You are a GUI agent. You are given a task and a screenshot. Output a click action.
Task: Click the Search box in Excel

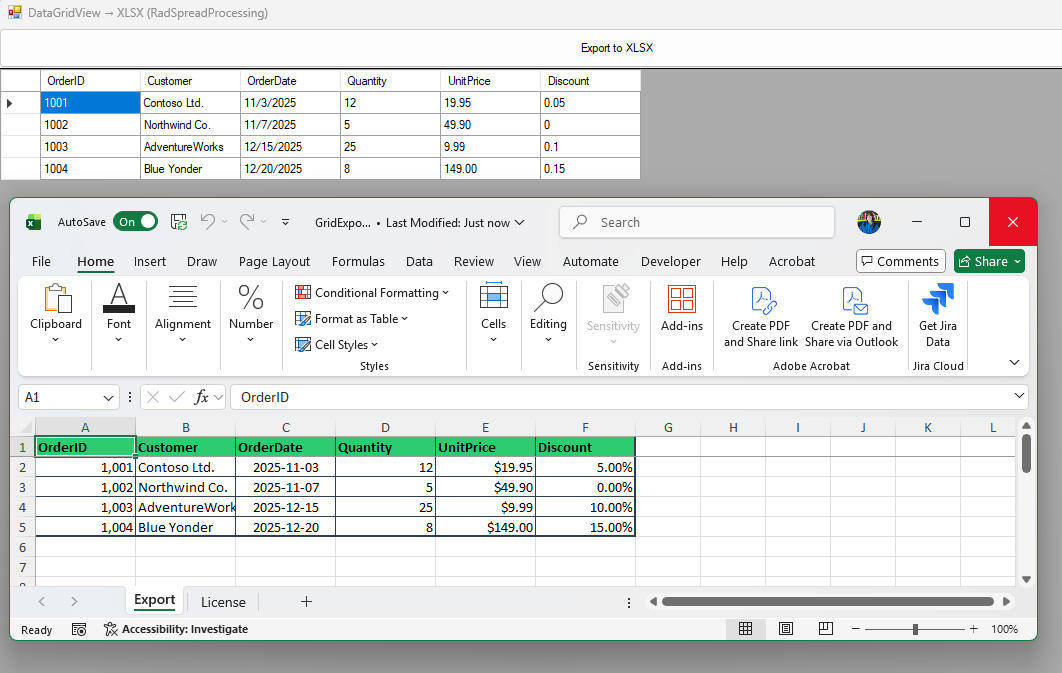click(x=697, y=222)
